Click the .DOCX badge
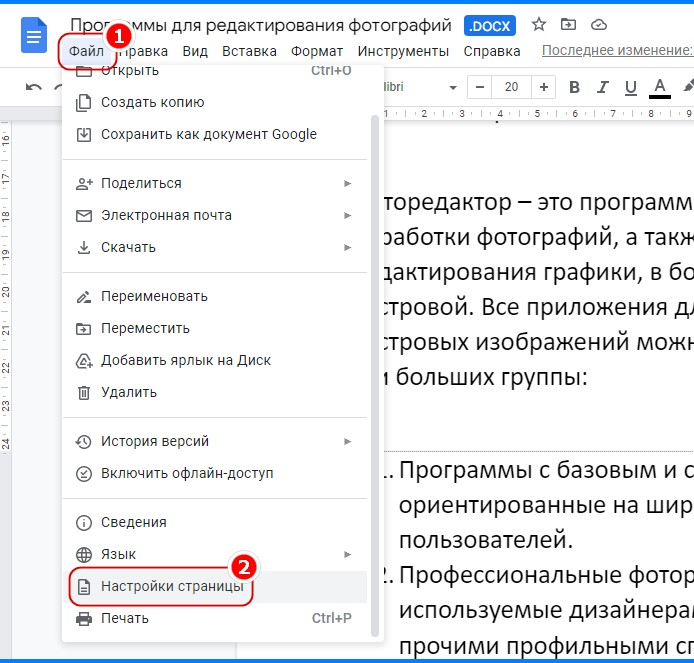This screenshot has height=663, width=694. pyautogui.click(x=491, y=25)
